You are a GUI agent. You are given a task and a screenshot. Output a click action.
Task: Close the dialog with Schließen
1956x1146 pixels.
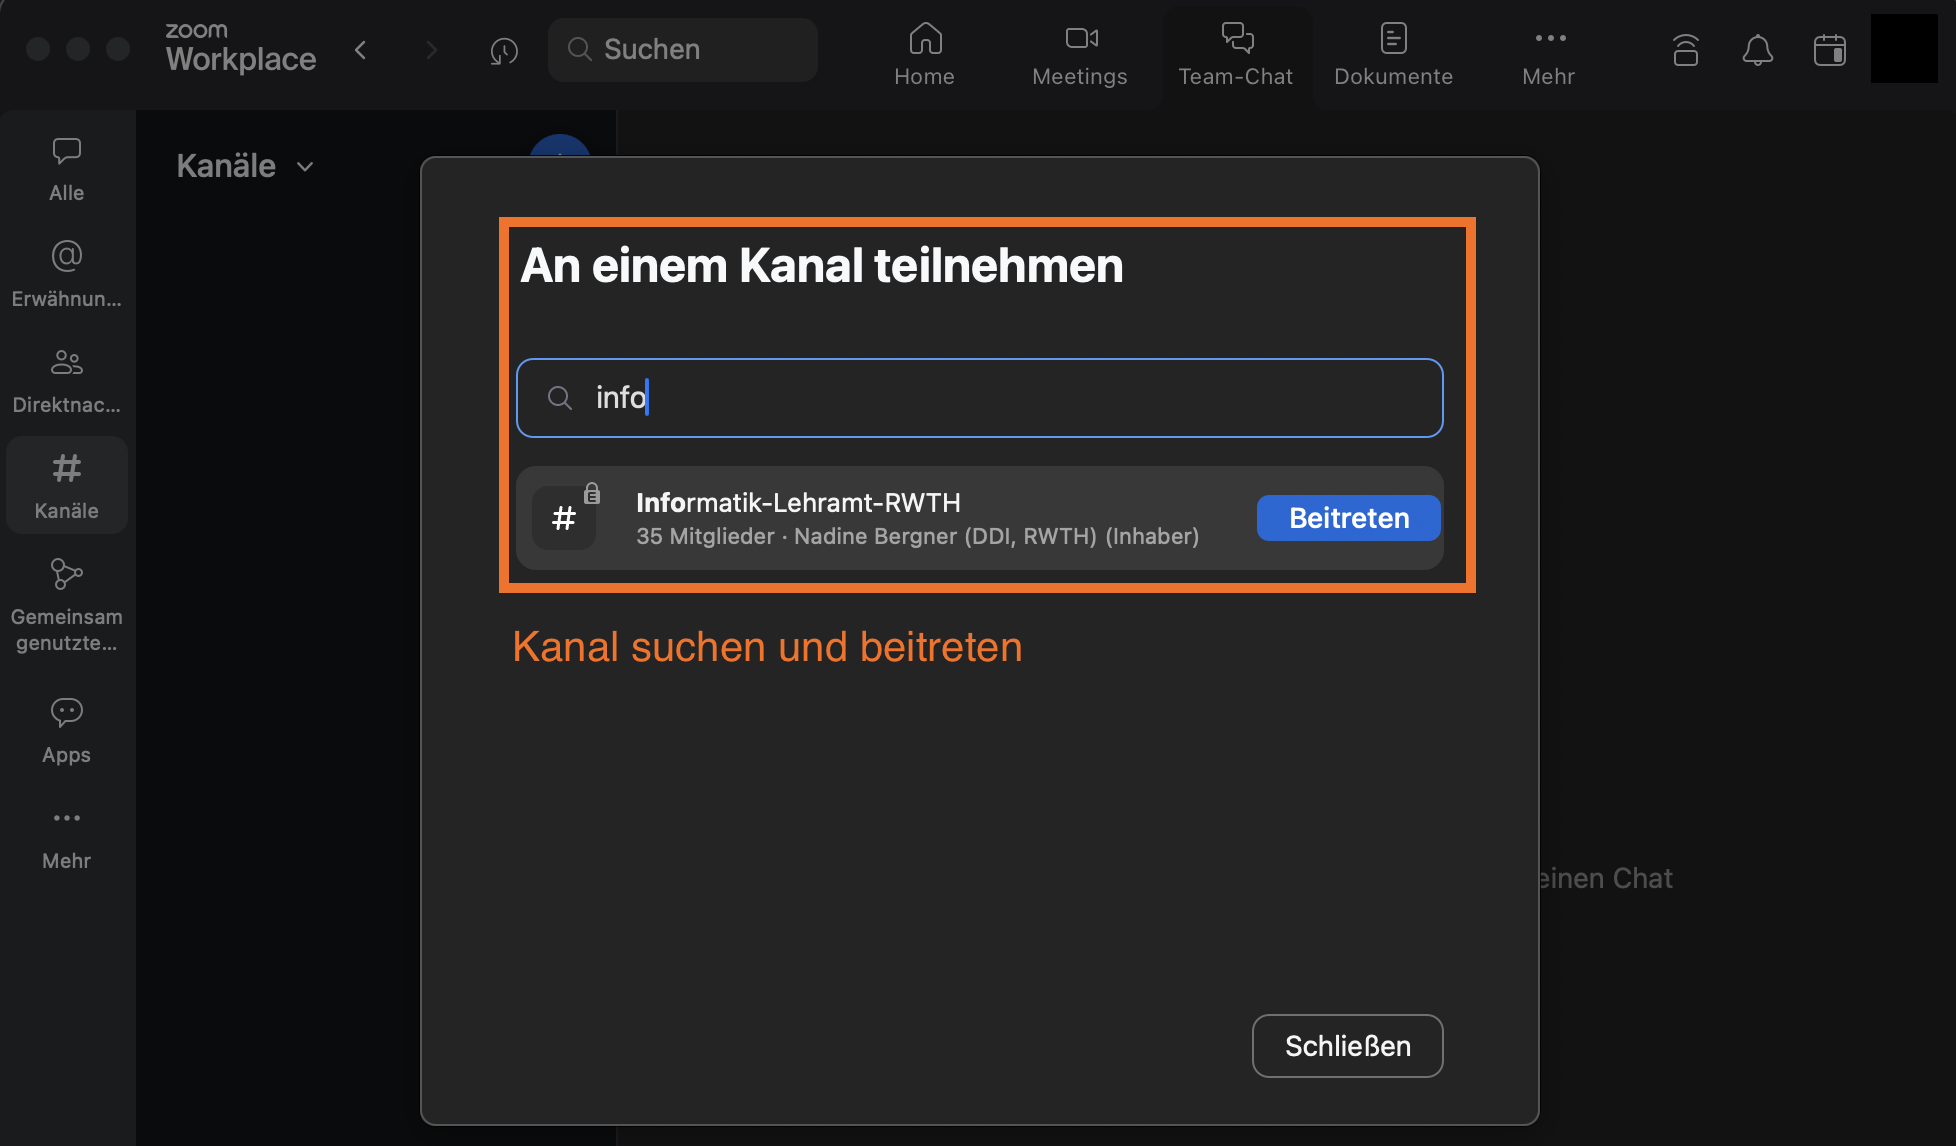point(1347,1045)
